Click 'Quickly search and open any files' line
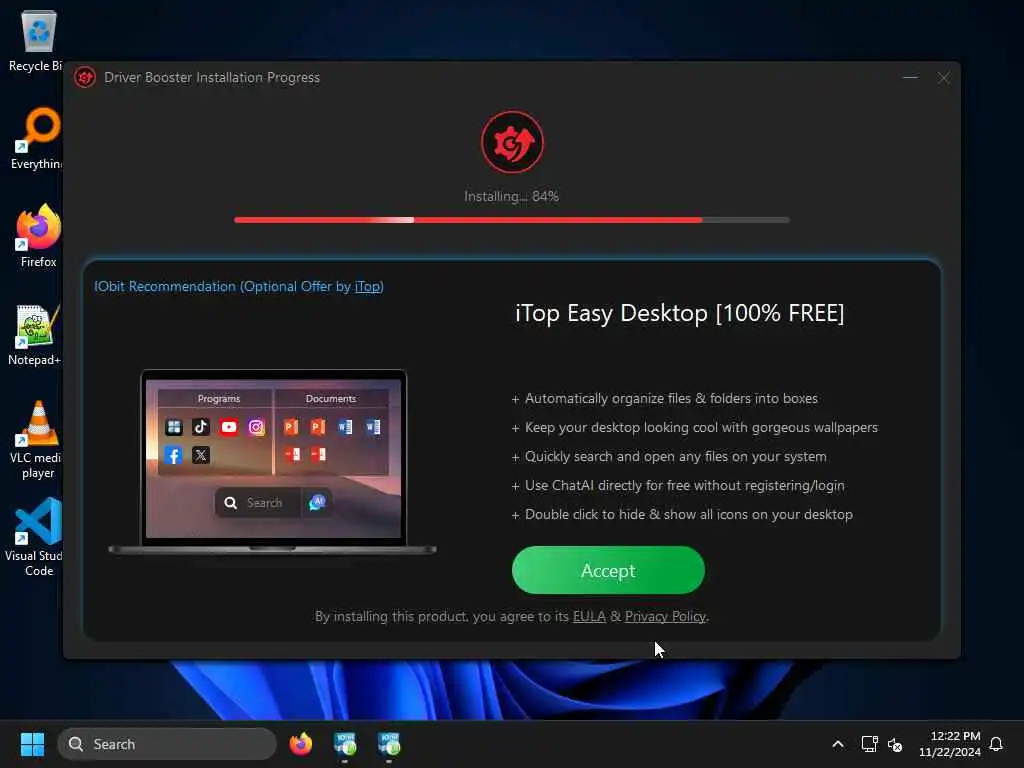This screenshot has width=1024, height=768. pos(676,456)
